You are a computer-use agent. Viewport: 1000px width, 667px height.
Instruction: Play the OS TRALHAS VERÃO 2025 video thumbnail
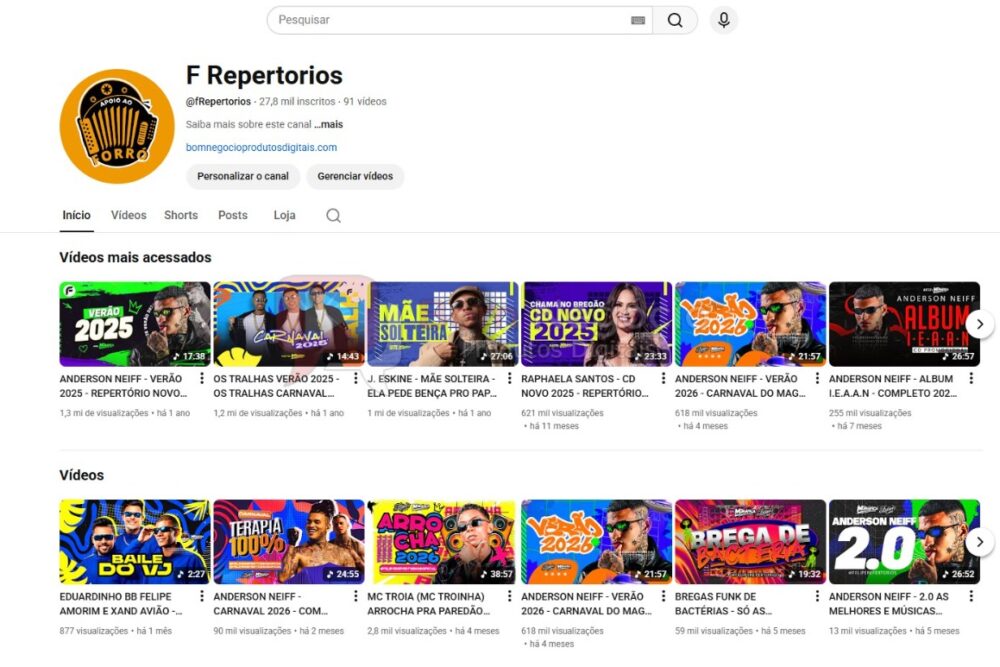[x=288, y=321]
